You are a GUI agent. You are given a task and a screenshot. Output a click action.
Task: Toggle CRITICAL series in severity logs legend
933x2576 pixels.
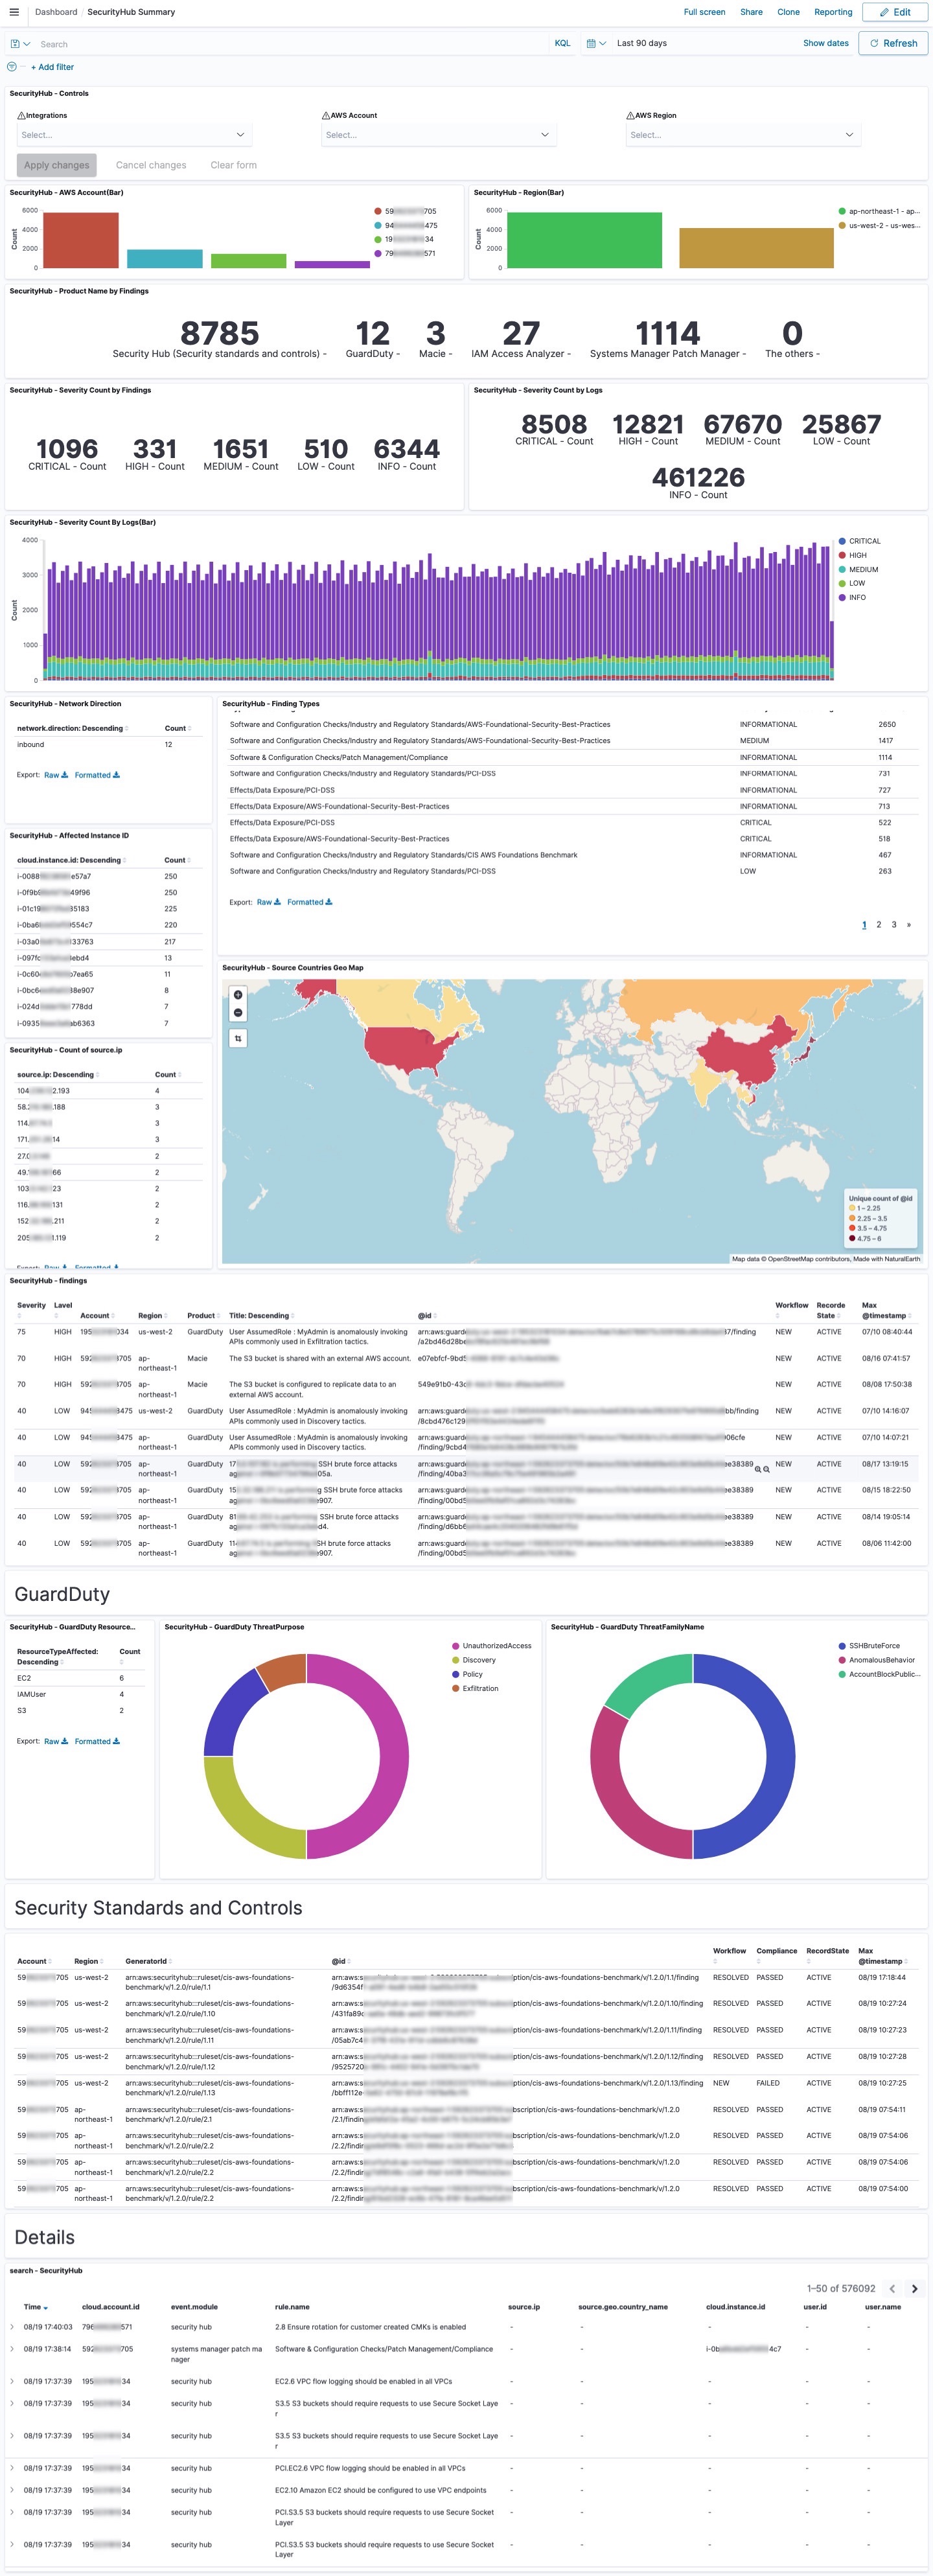[x=859, y=541]
